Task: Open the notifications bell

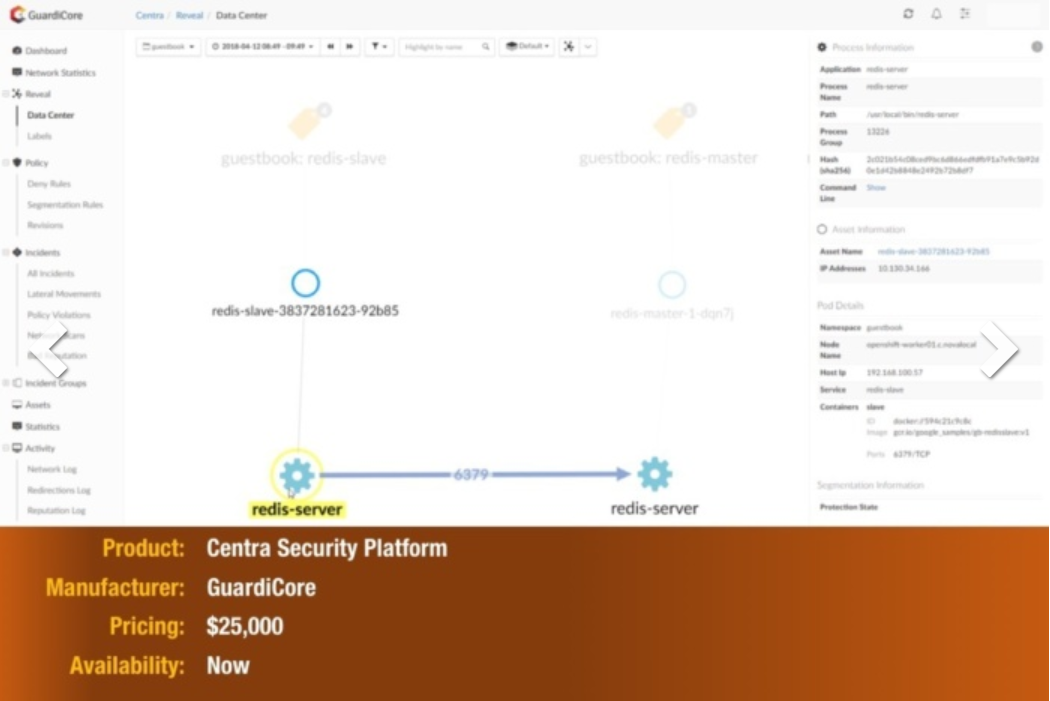Action: pyautogui.click(x=936, y=13)
